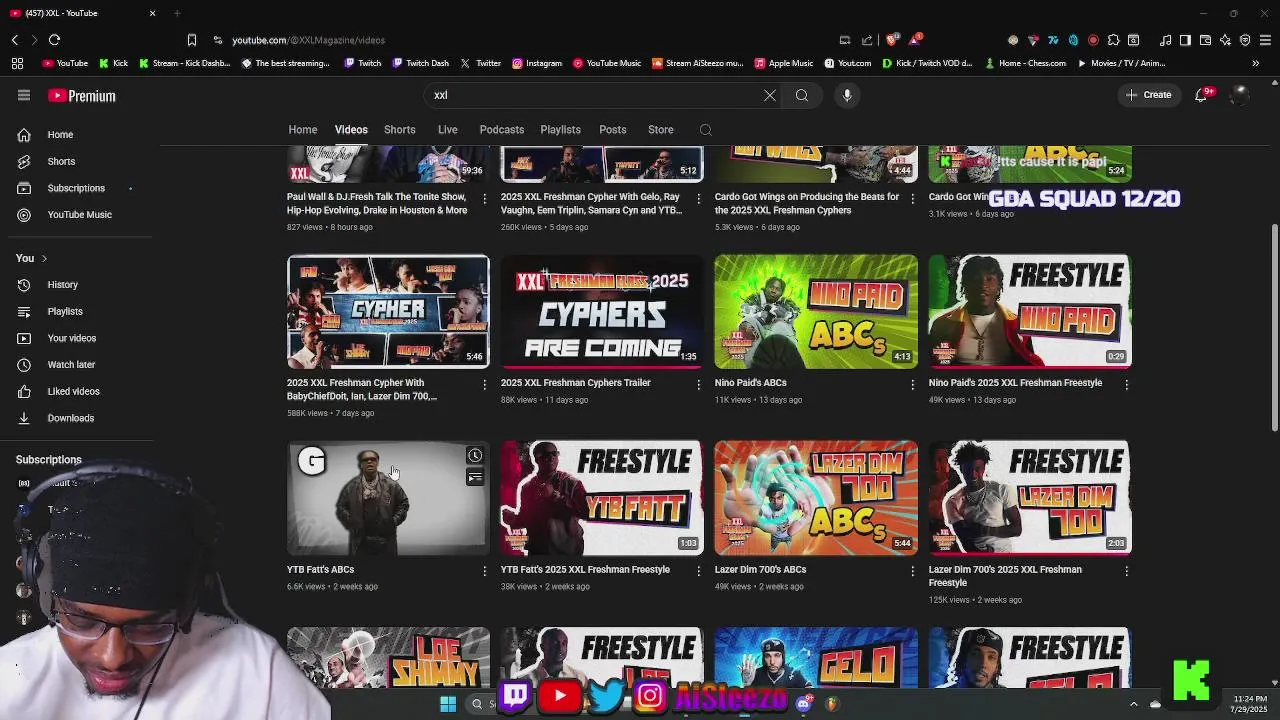Open the Brave VPN shield icon
This screenshot has width=1280, height=720.
click(1245, 40)
